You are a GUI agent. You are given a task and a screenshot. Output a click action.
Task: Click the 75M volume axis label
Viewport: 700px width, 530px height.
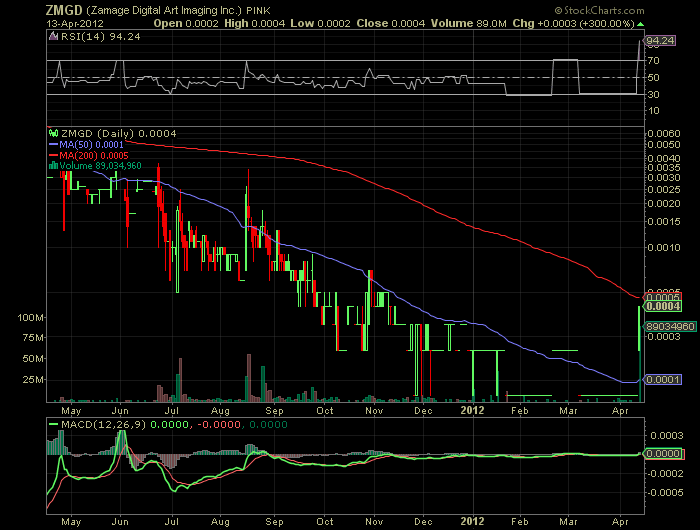pyautogui.click(x=33, y=338)
